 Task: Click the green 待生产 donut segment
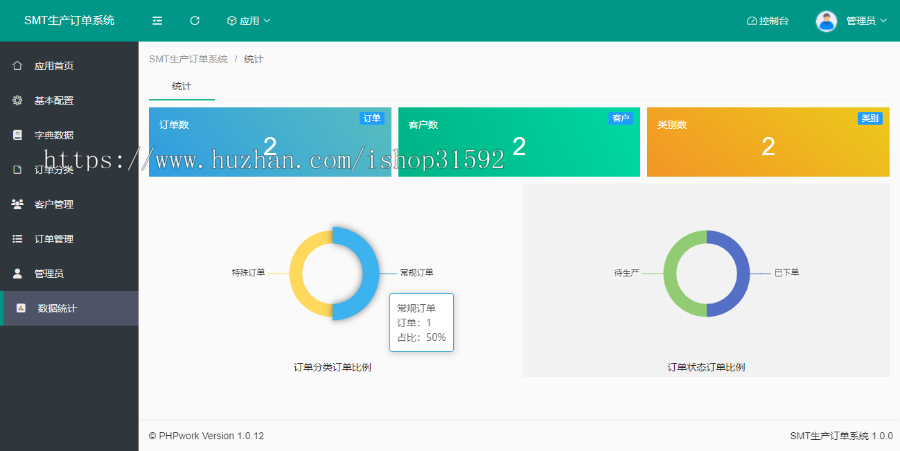click(670, 274)
